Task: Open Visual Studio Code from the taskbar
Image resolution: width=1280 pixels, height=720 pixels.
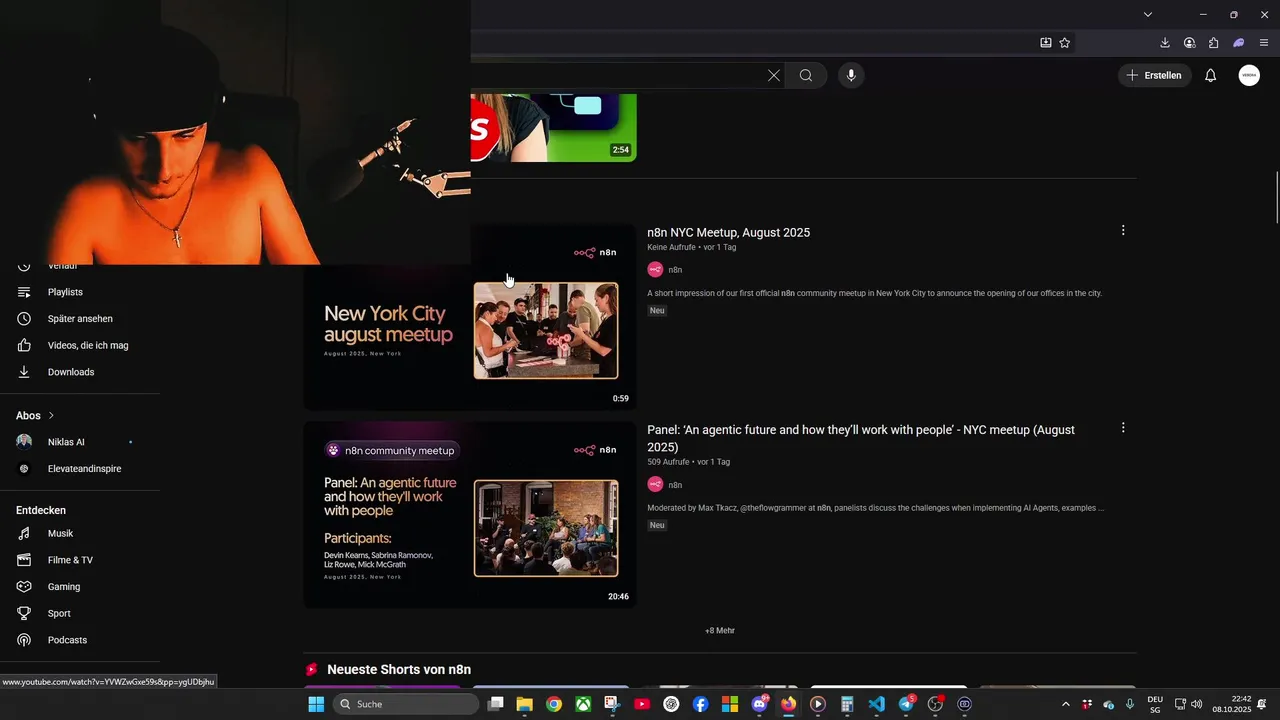Action: (876, 704)
